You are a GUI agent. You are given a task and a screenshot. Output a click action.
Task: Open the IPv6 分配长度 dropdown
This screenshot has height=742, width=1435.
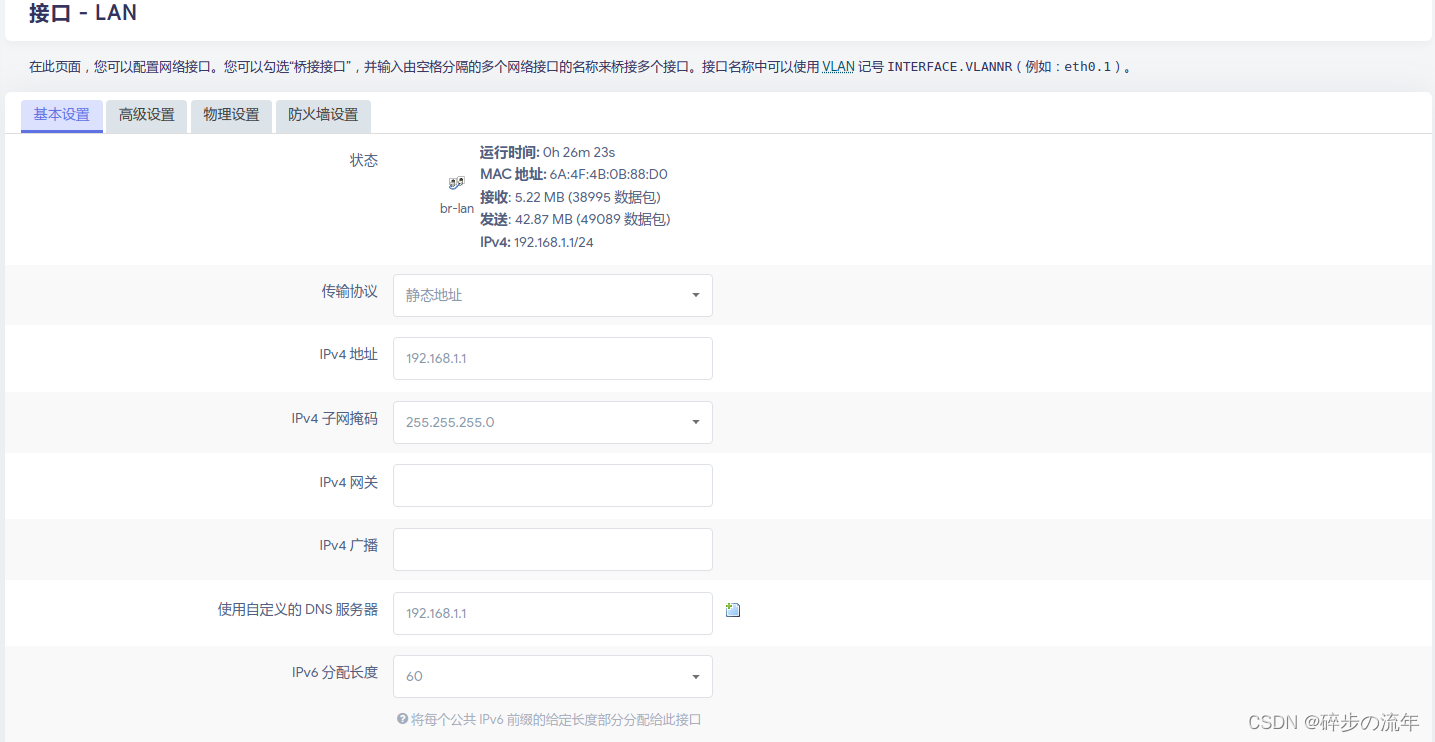[553, 676]
